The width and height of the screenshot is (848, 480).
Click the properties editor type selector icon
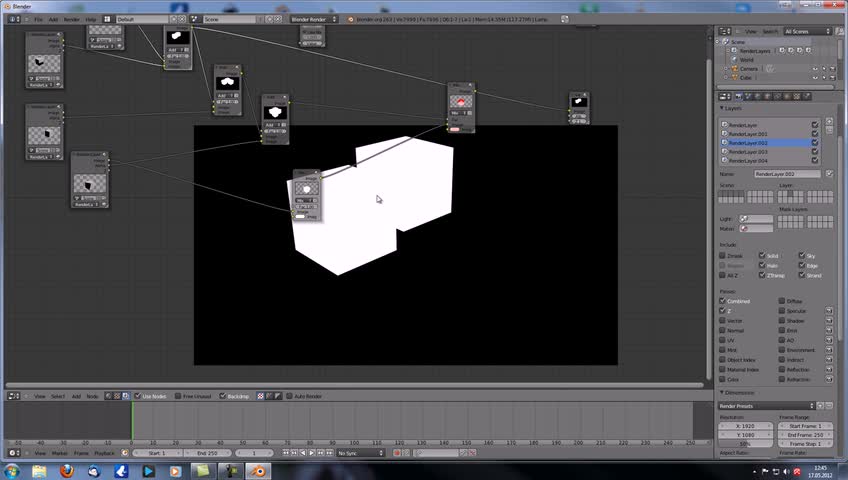724,96
